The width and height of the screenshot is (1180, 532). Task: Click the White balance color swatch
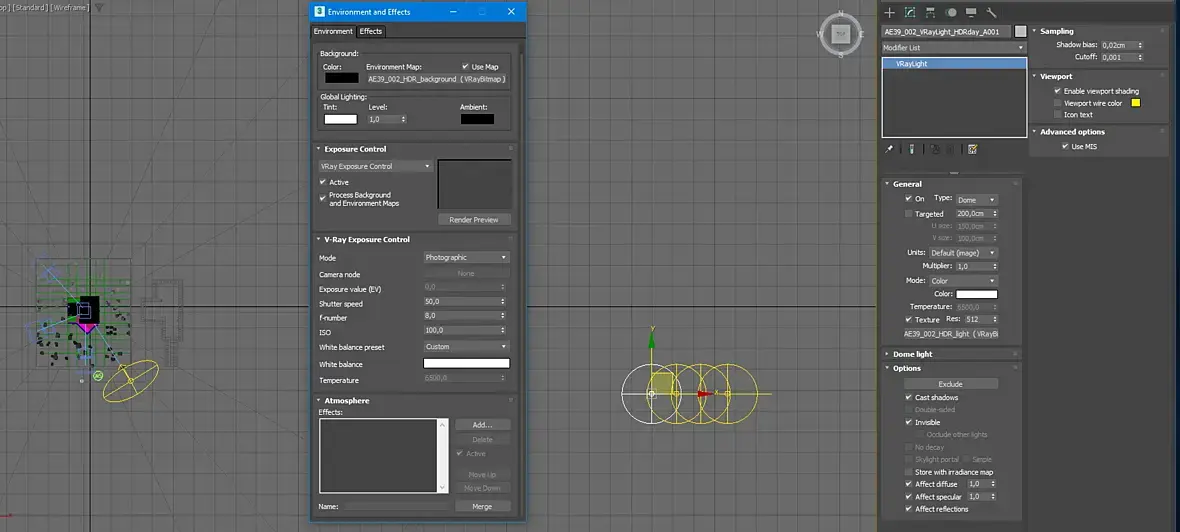coord(467,363)
